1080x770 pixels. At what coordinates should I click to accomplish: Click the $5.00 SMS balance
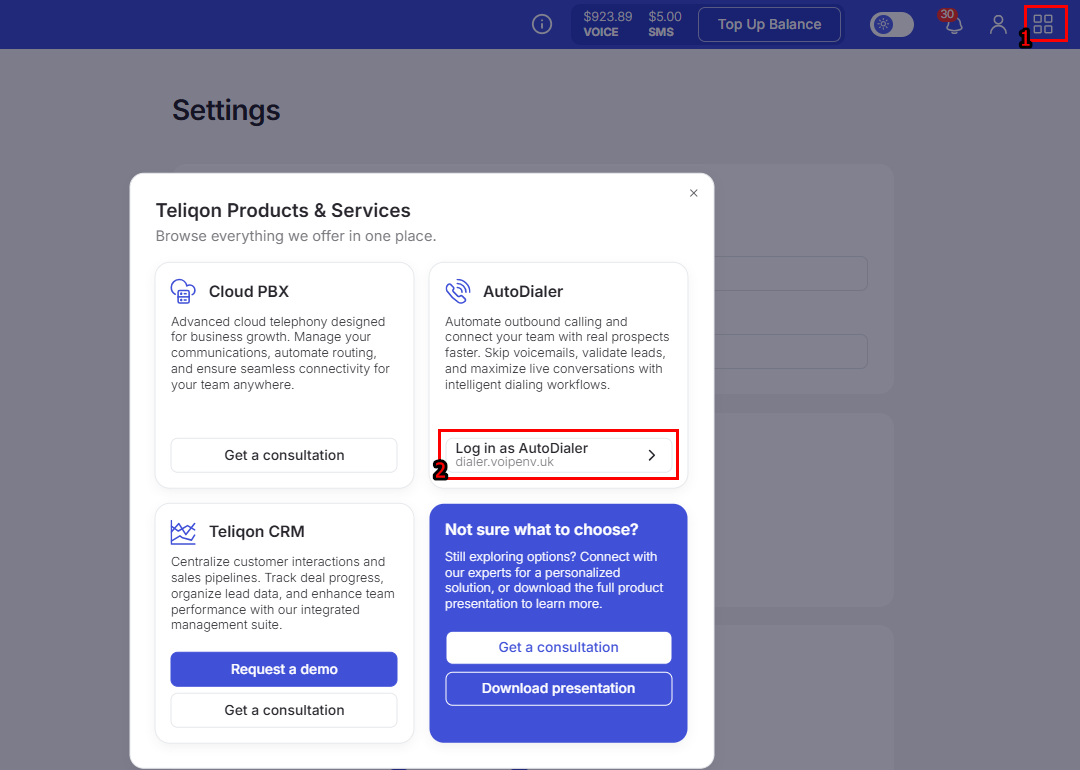[x=664, y=24]
